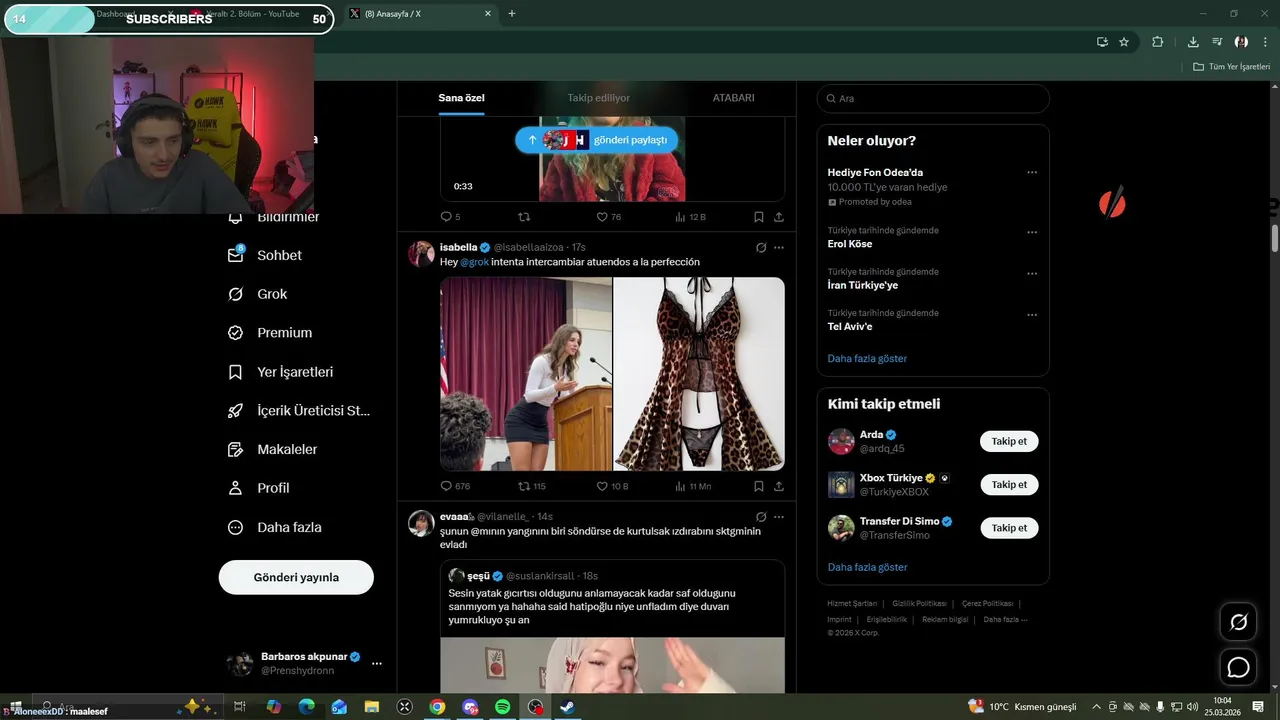The height and width of the screenshot is (720, 1280).
Task: Bookmark this page with star icon
Action: click(x=1124, y=42)
